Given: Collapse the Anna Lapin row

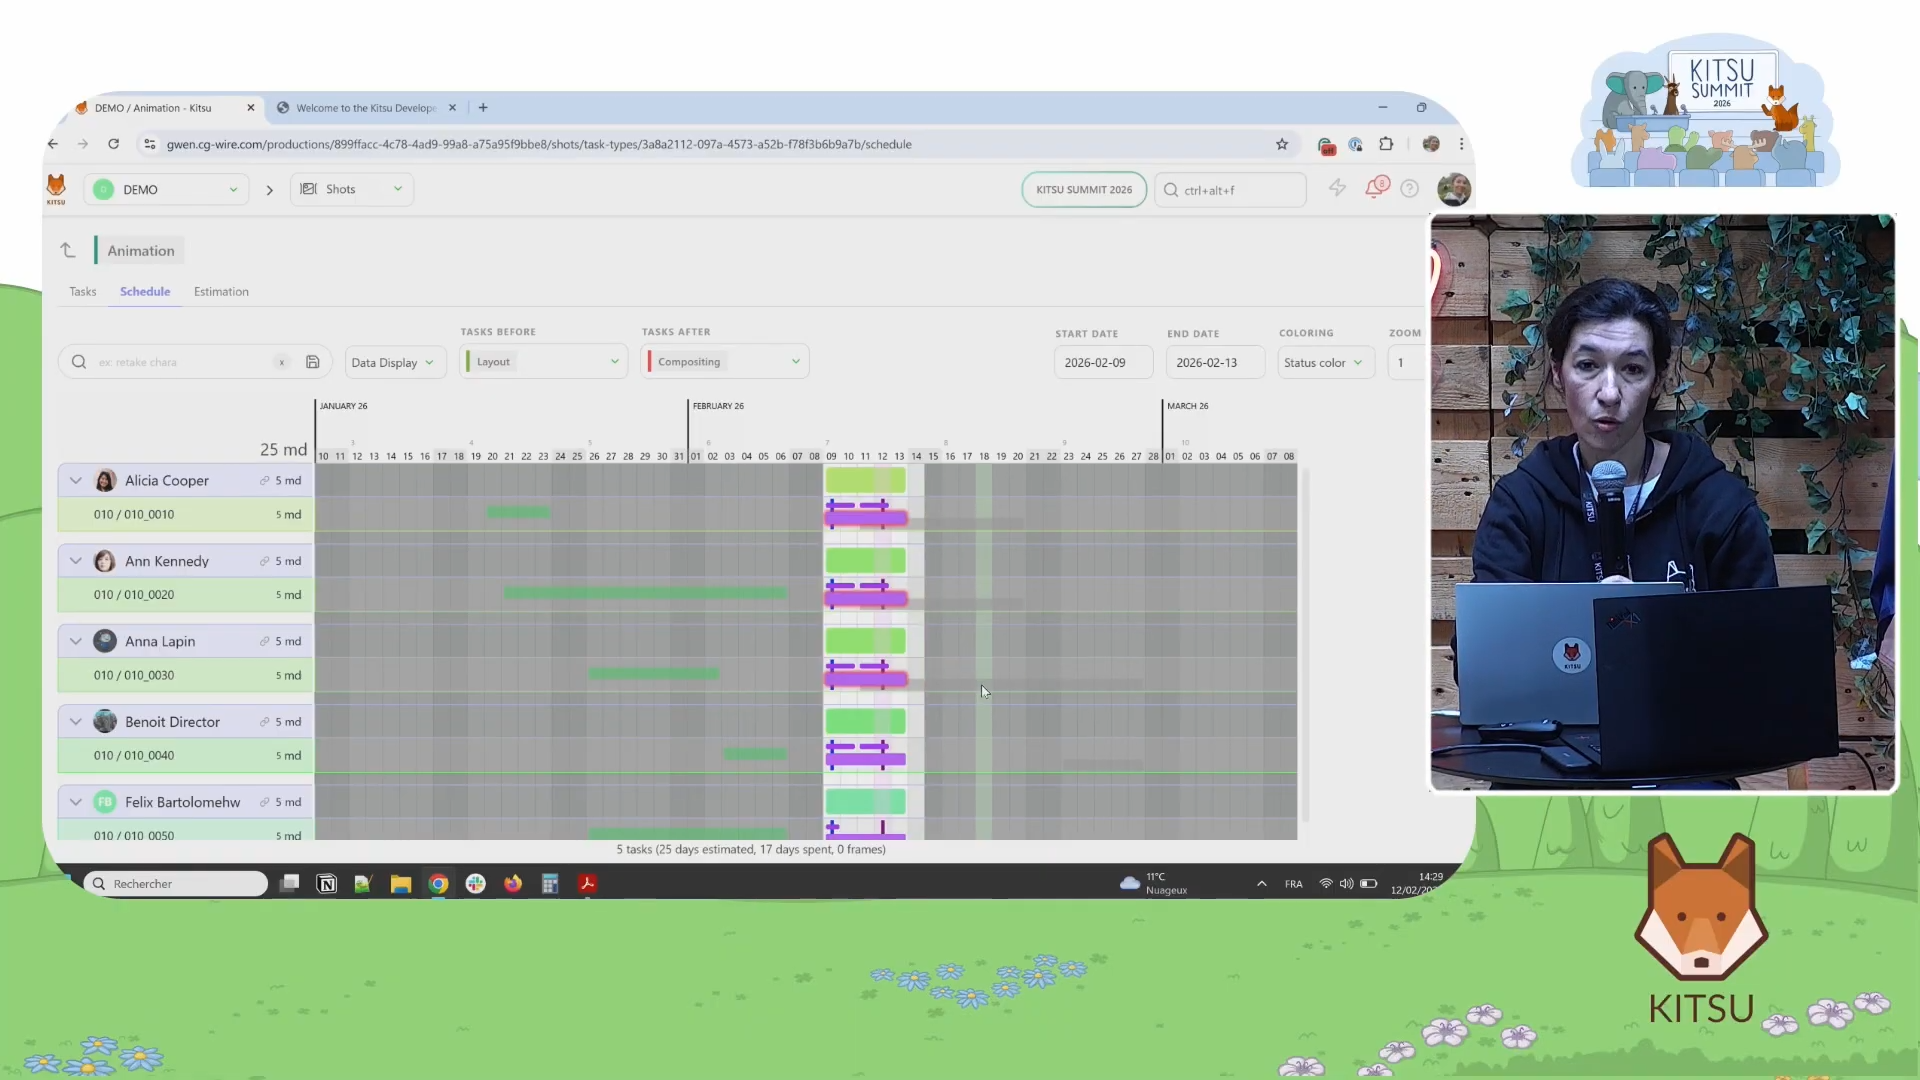Looking at the screenshot, I should (x=76, y=641).
